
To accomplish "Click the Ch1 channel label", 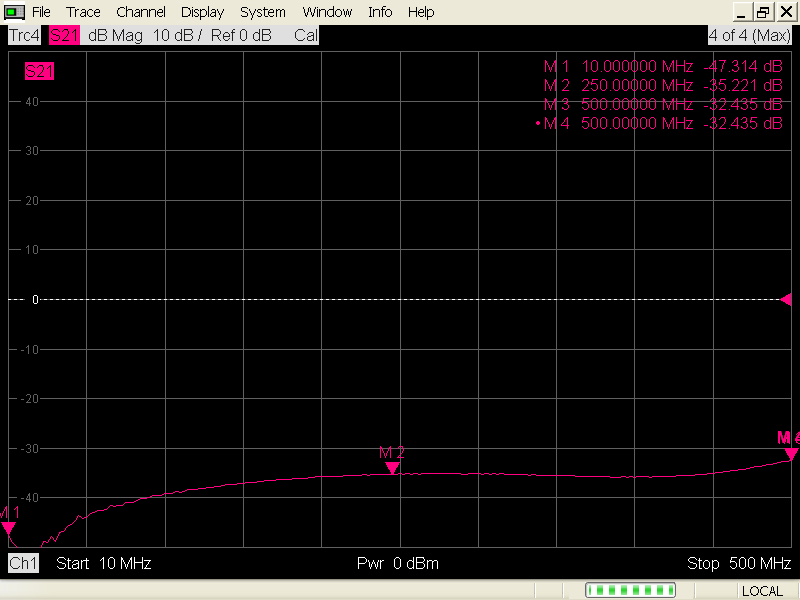I will (x=23, y=563).
